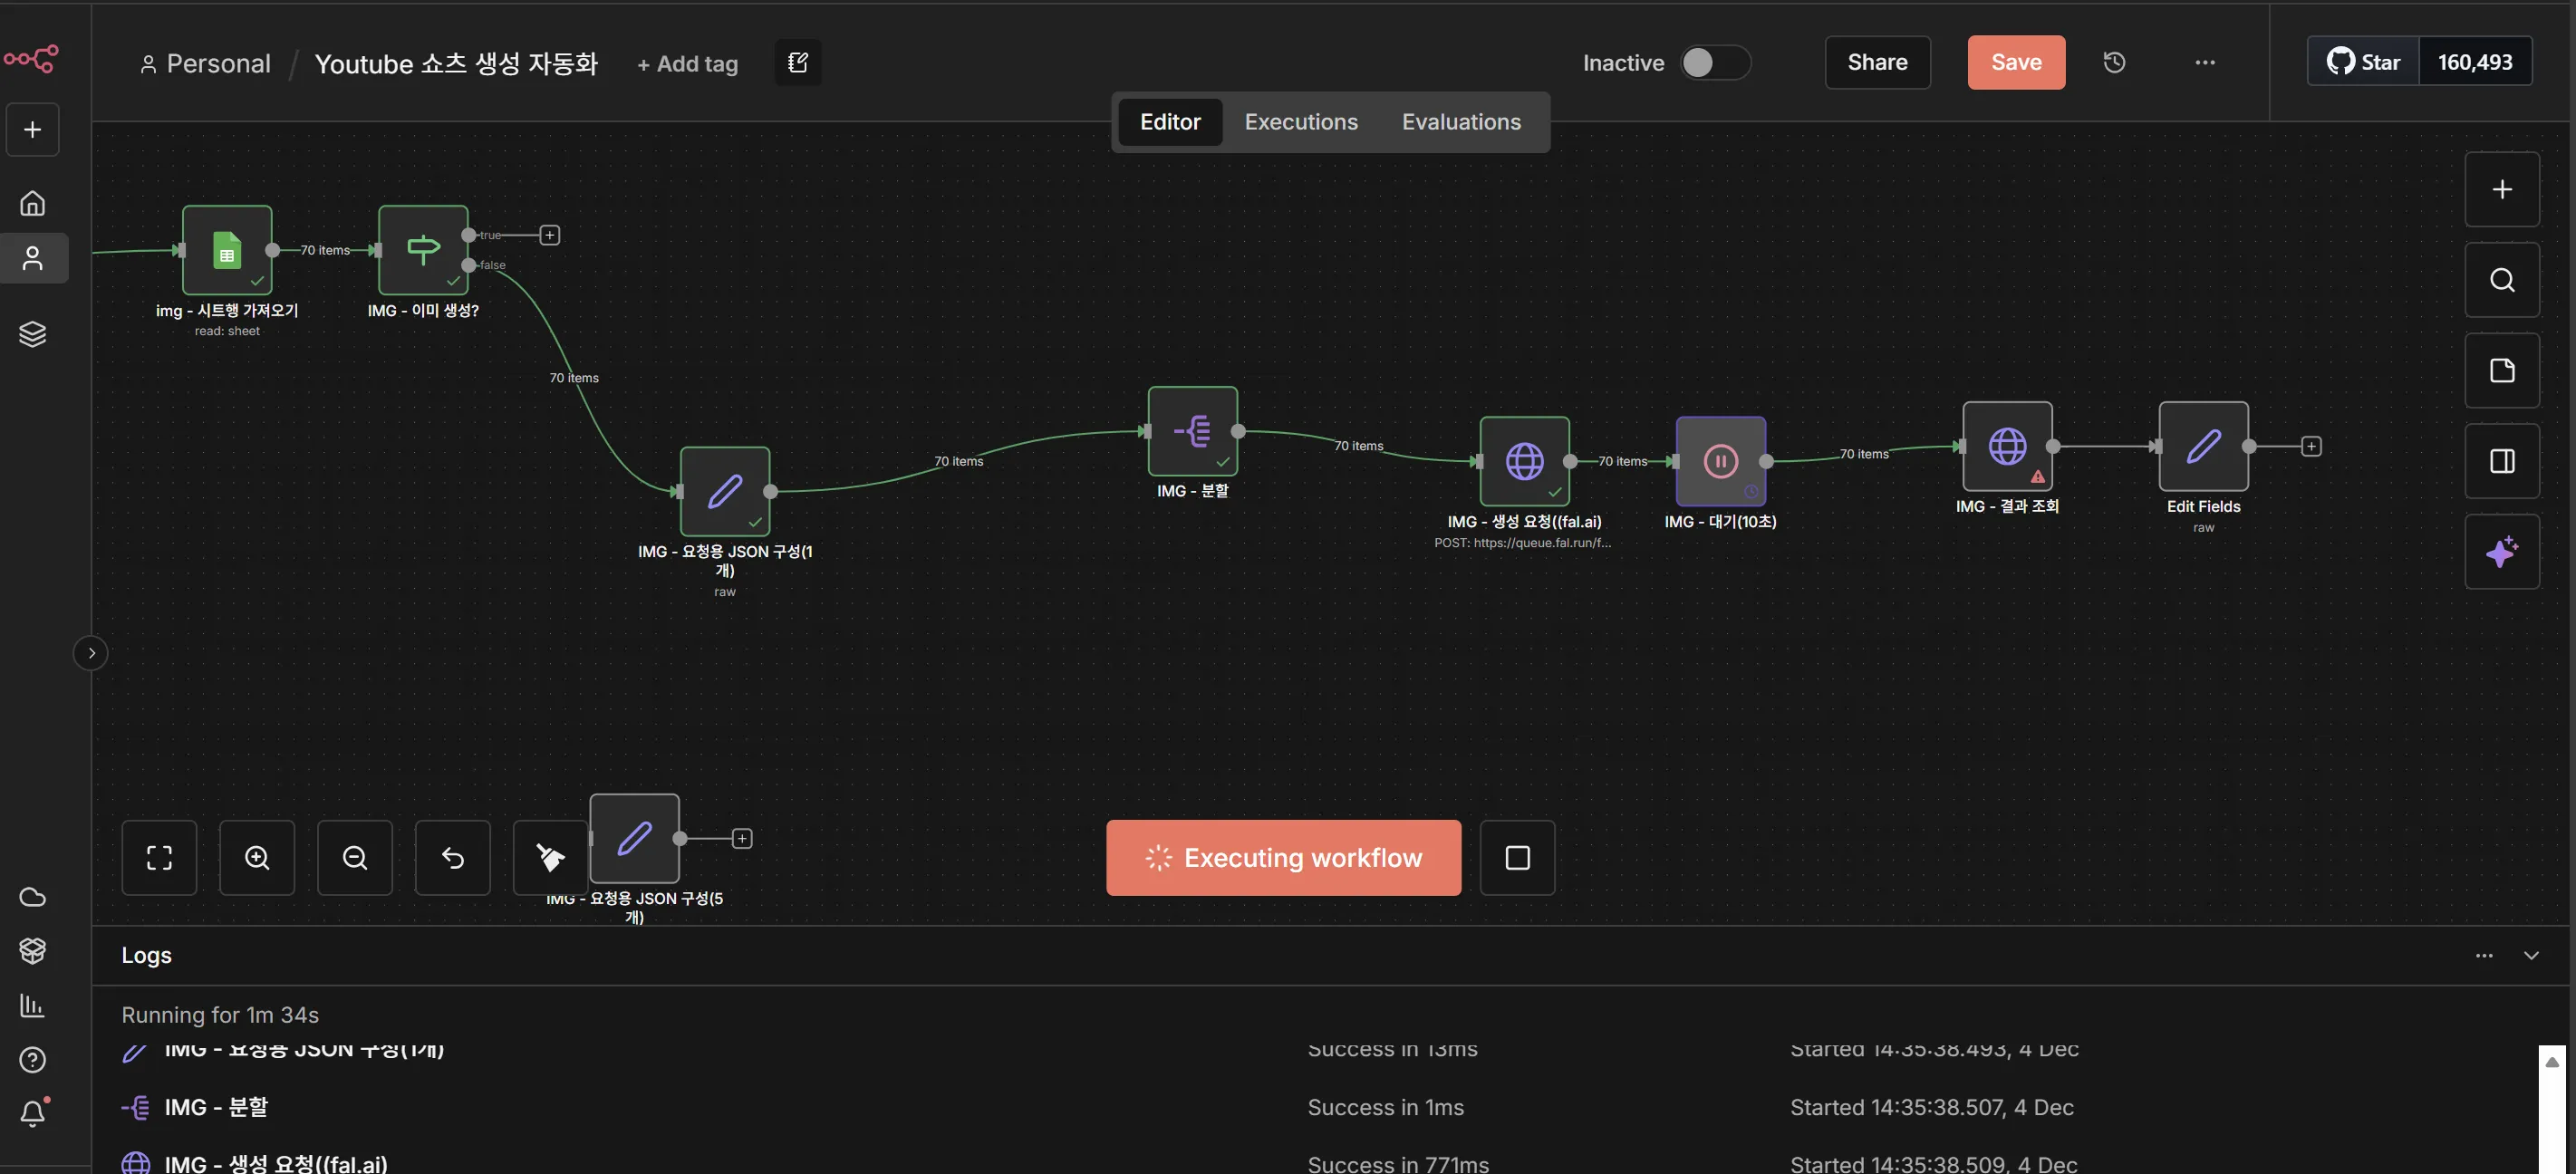
Task: Click the Share button
Action: 1877,62
